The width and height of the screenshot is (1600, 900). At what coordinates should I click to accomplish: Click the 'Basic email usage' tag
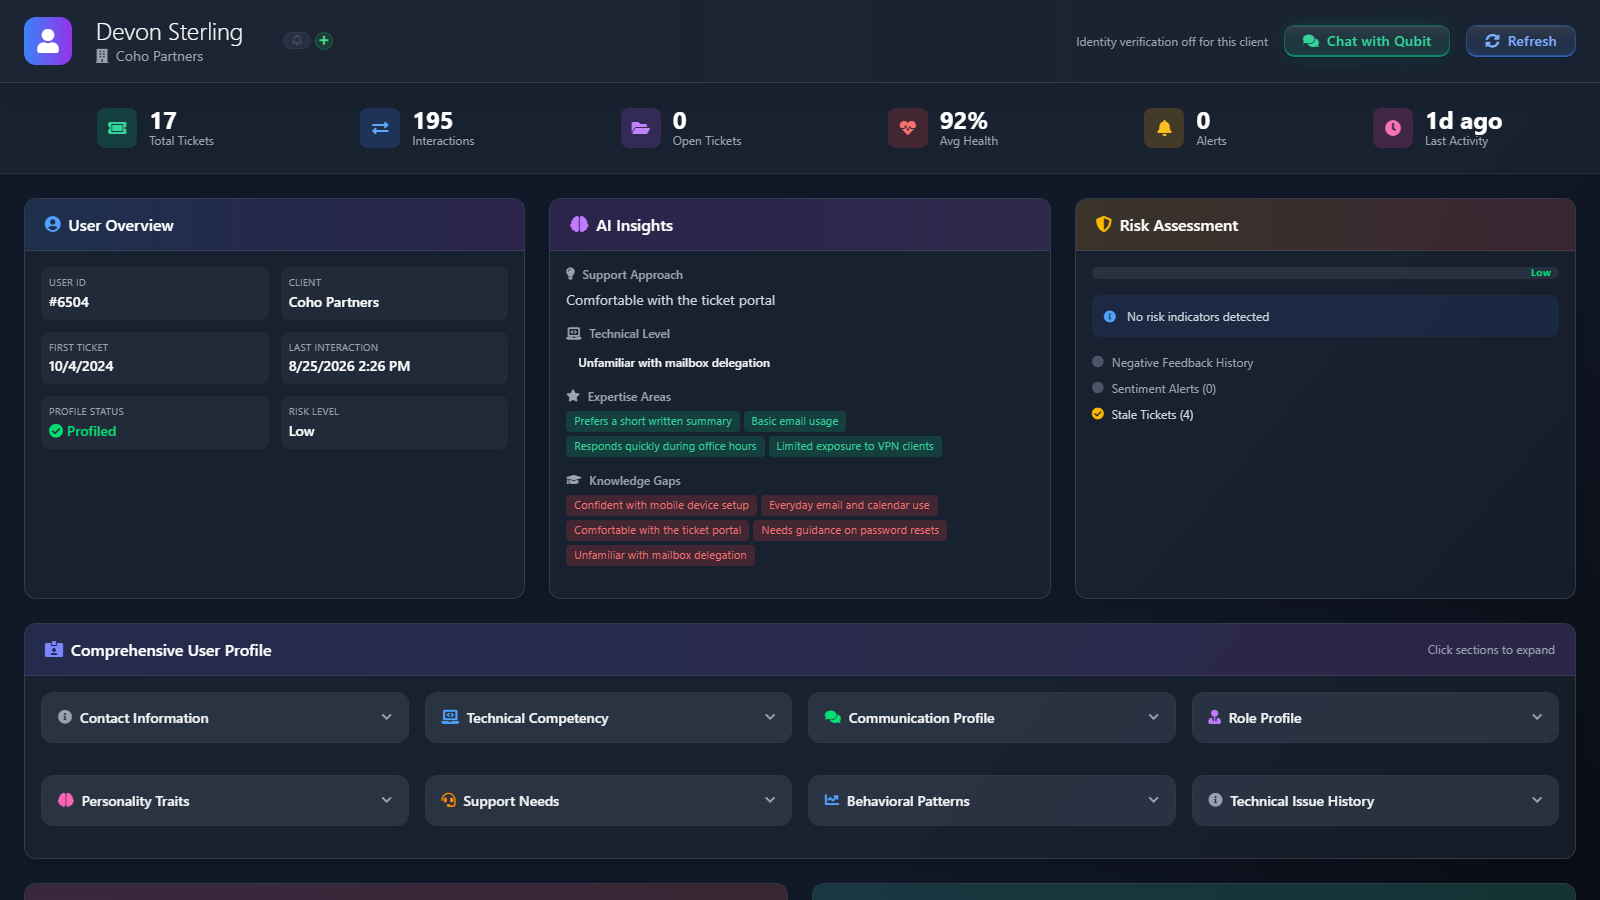coord(795,421)
